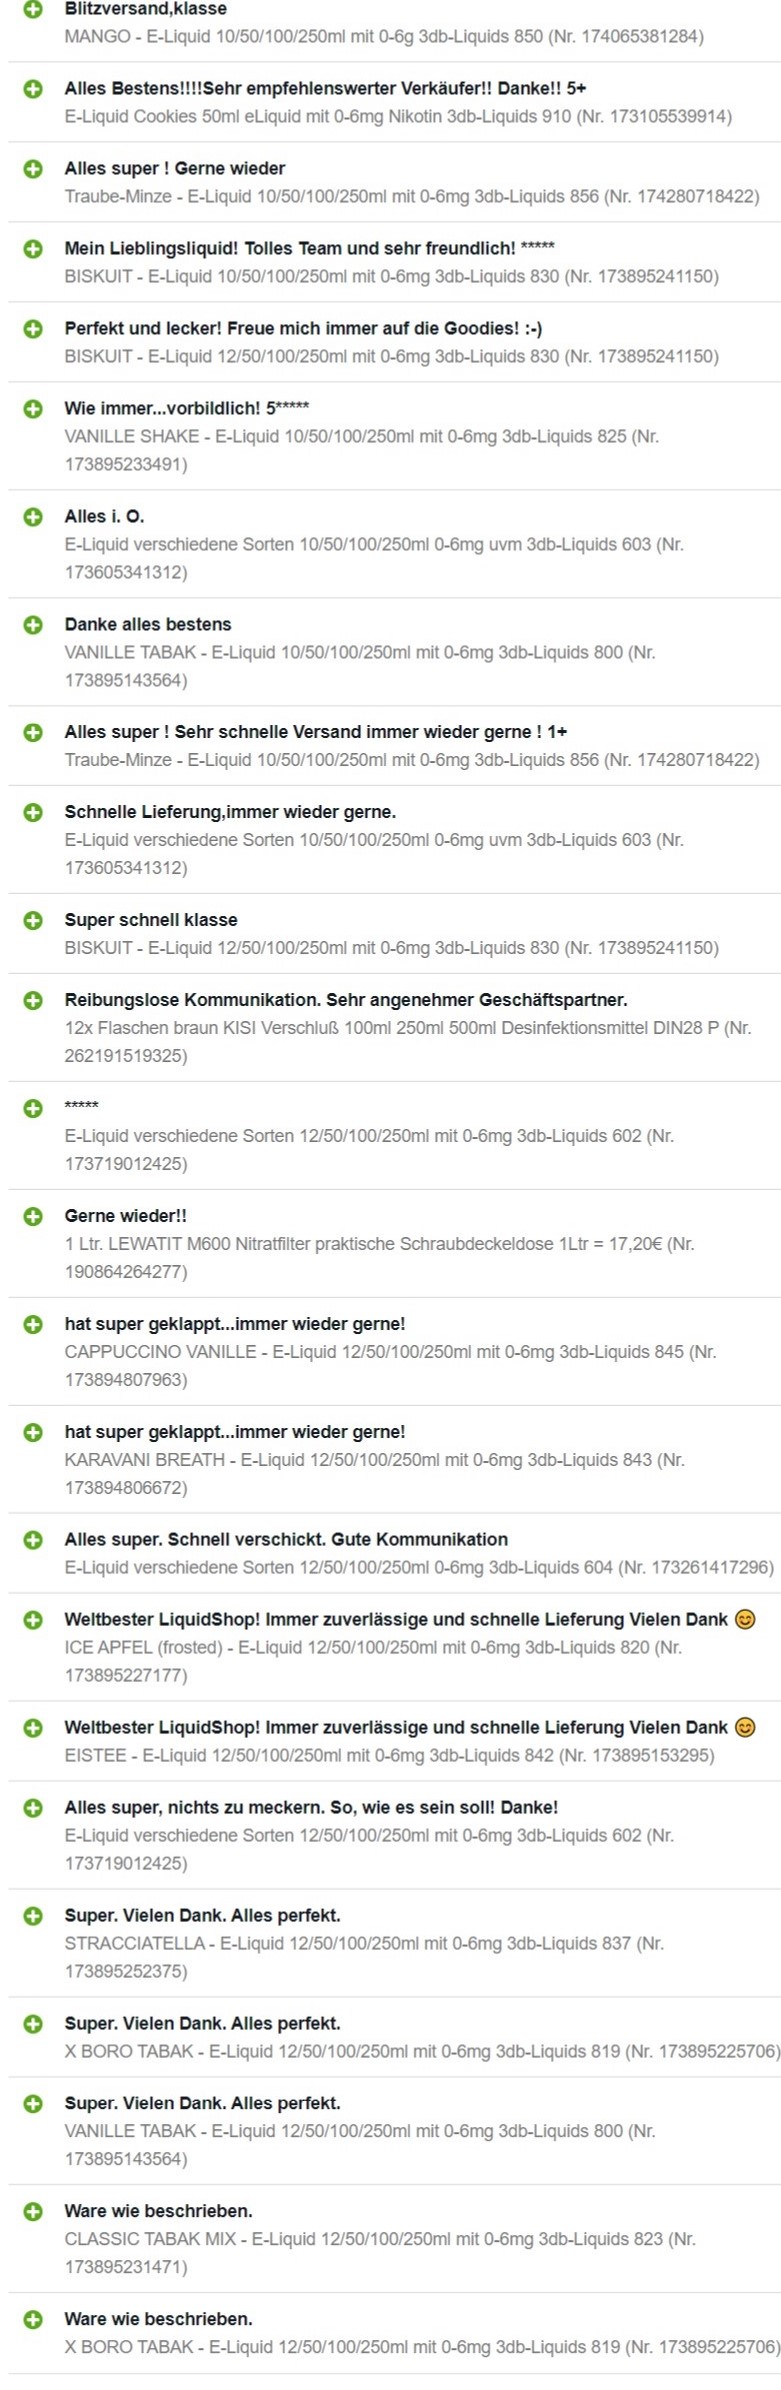781x2390 pixels.
Task: Open the MANGO E-Liquid item listing
Action: click(x=384, y=37)
